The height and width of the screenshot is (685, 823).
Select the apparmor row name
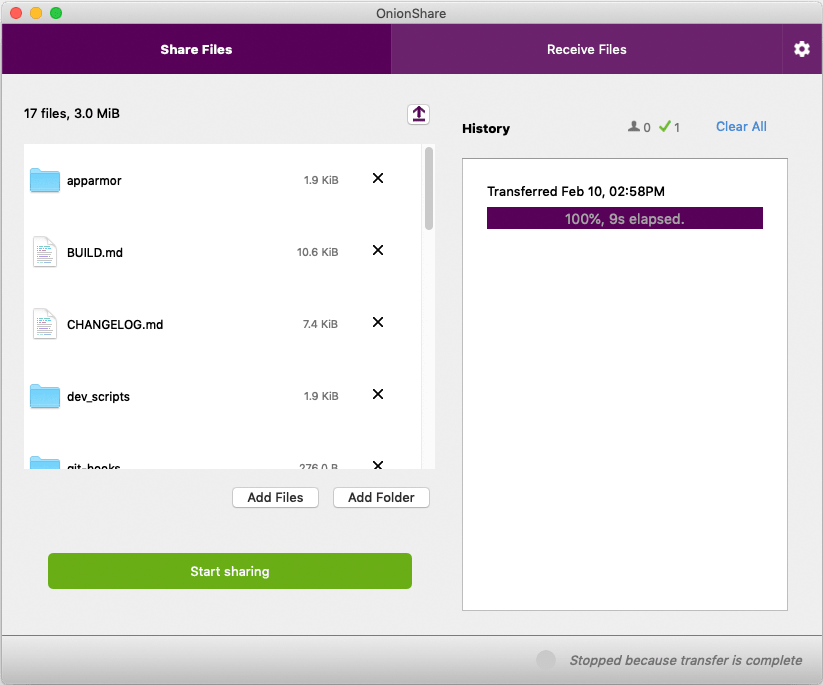click(94, 181)
